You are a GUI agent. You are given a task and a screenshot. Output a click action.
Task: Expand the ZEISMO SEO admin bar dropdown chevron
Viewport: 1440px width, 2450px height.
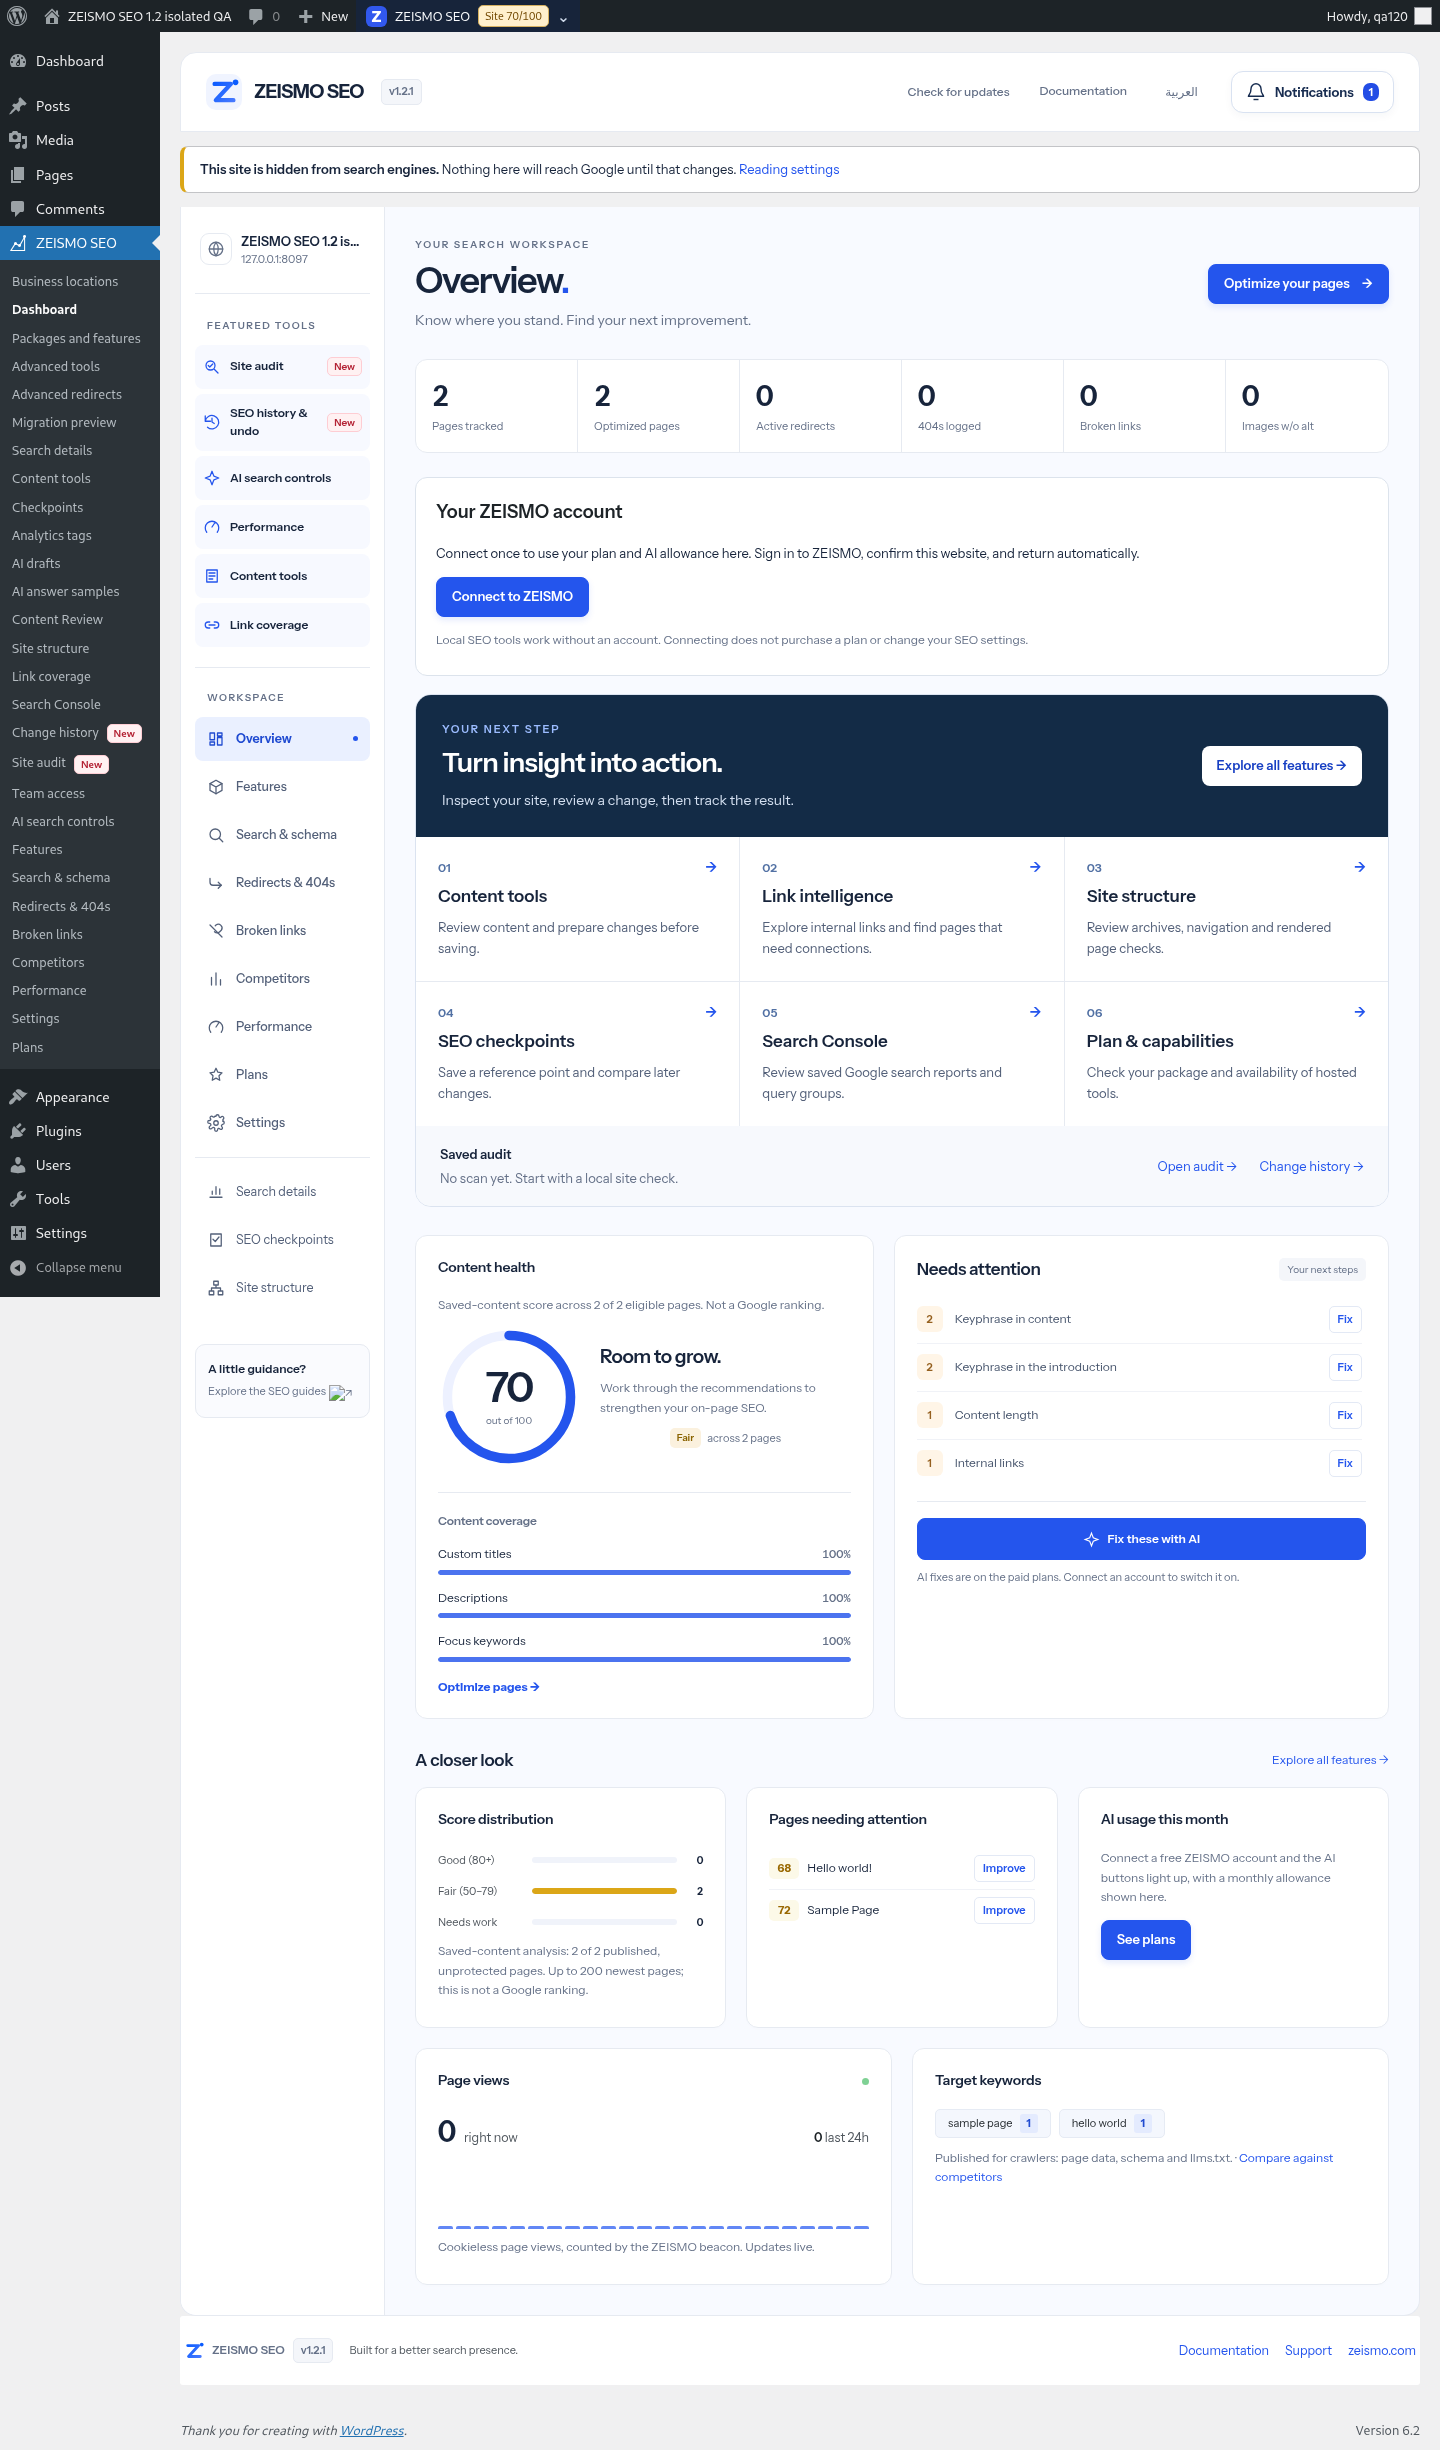tap(563, 17)
